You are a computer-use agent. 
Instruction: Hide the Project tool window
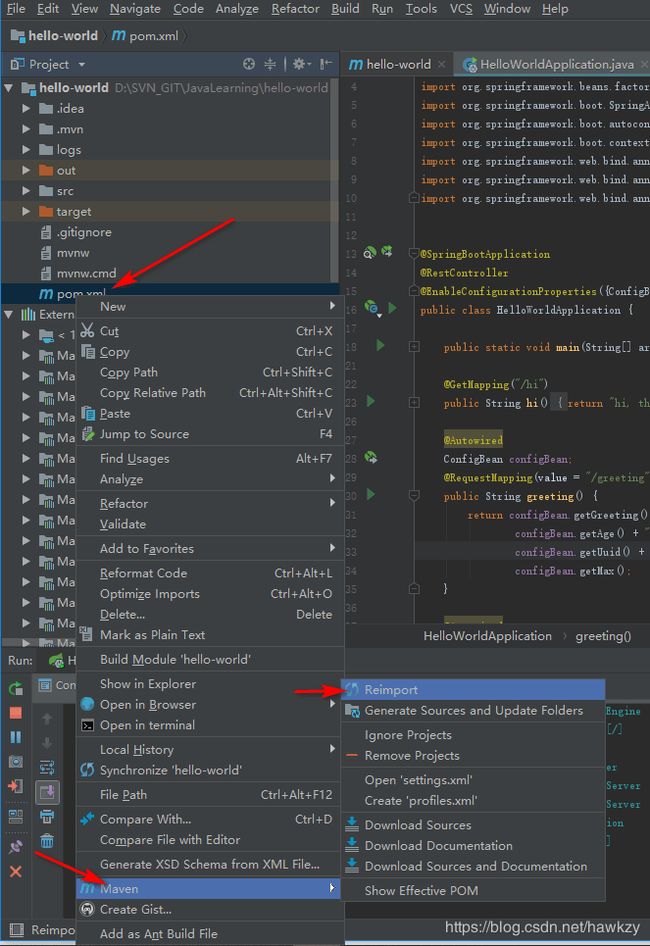[326, 64]
